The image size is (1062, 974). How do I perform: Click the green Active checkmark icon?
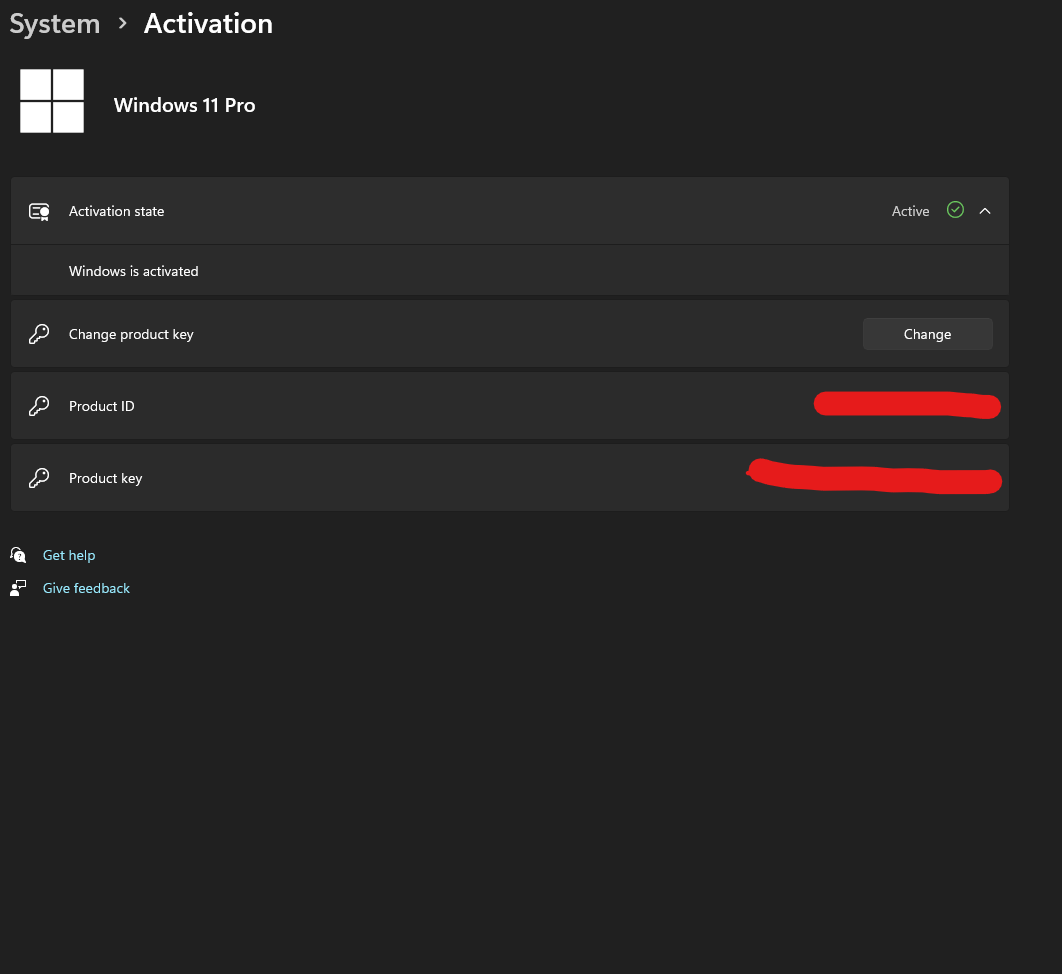pos(955,210)
